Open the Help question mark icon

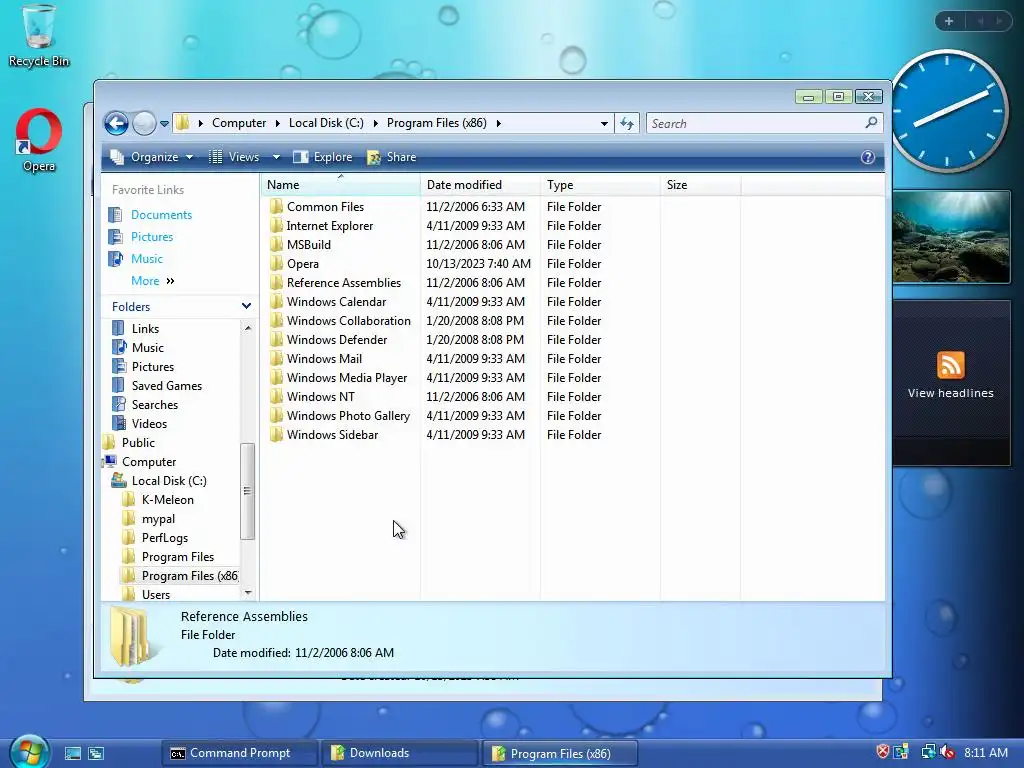coord(867,157)
